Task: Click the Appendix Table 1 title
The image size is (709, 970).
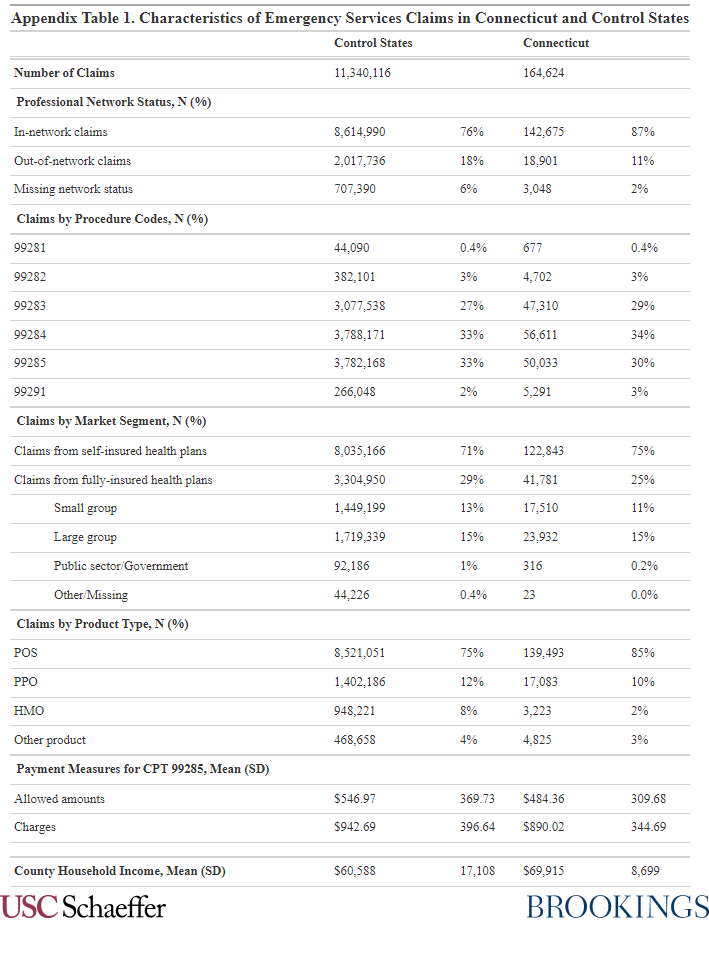Action: coord(351,18)
